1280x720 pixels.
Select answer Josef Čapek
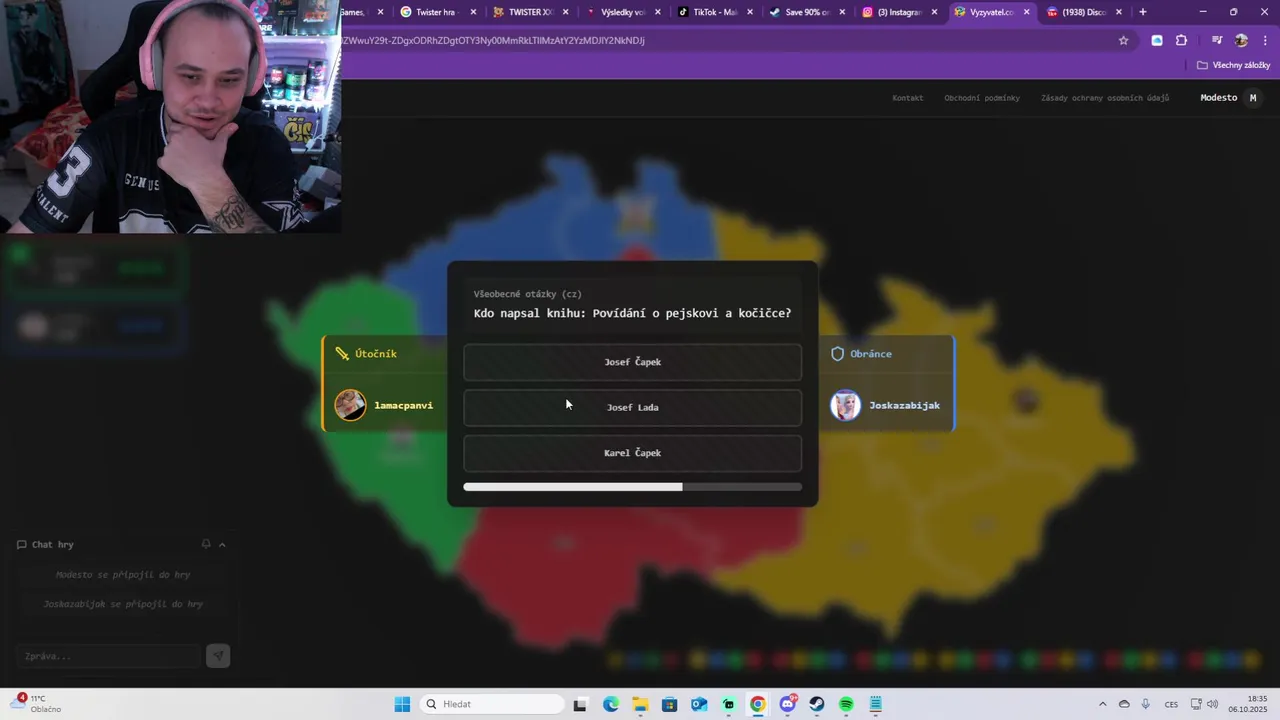(x=632, y=362)
